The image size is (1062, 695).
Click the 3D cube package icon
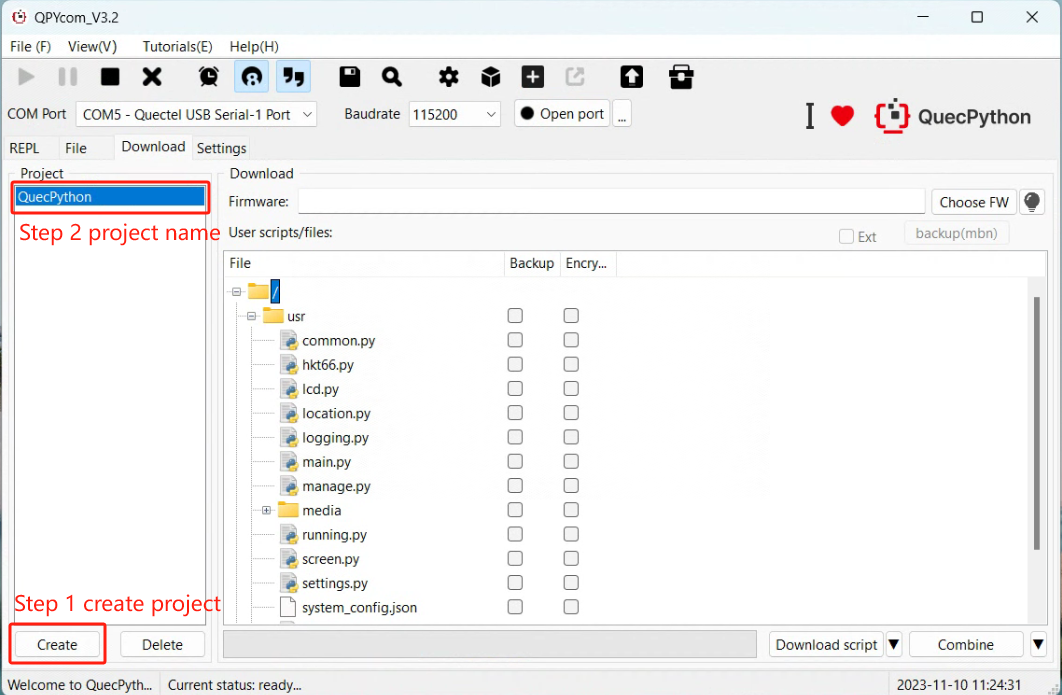[490, 77]
